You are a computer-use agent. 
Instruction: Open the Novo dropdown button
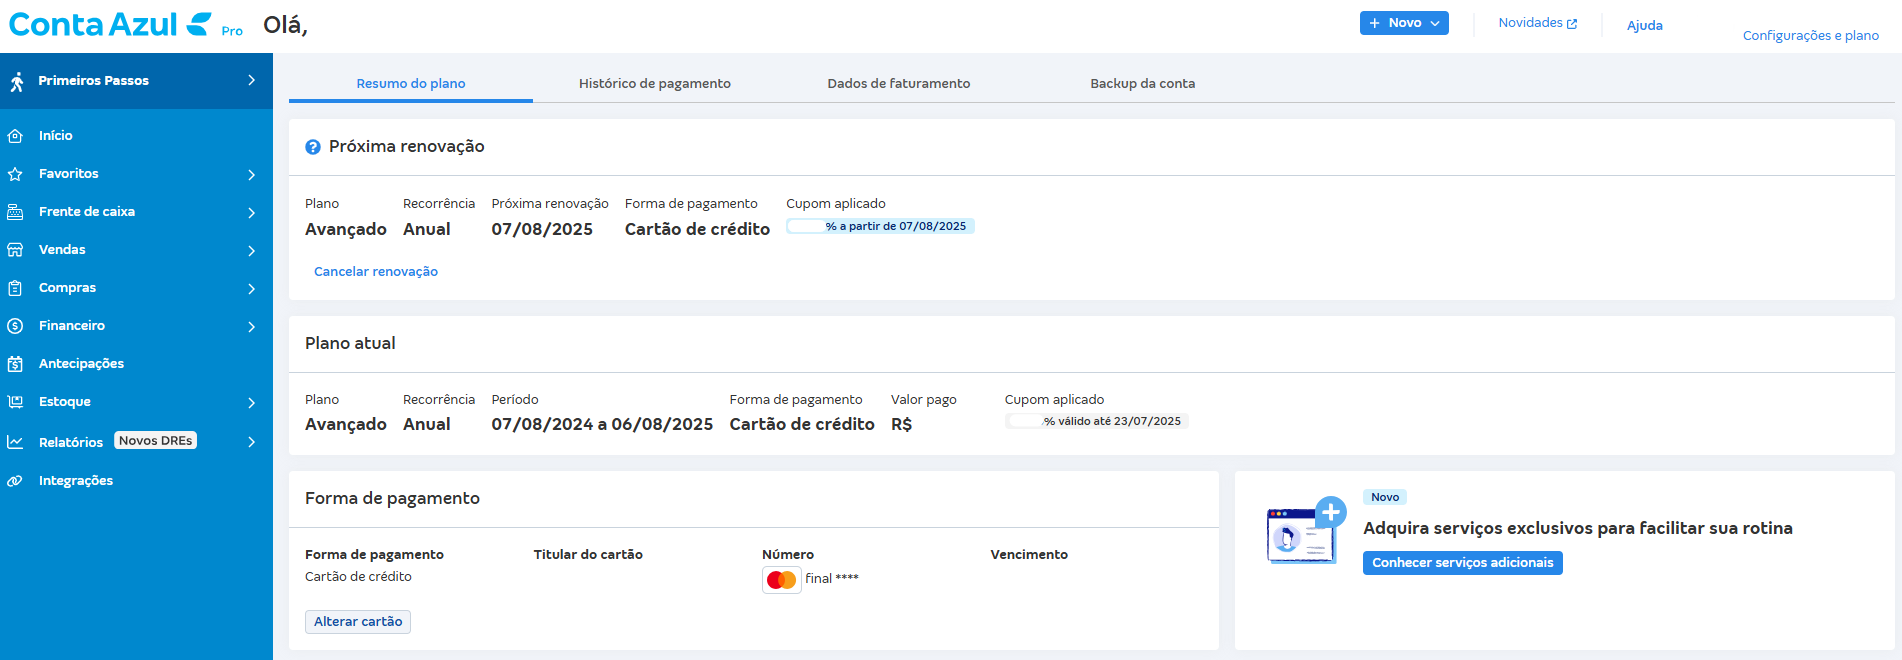click(1403, 23)
